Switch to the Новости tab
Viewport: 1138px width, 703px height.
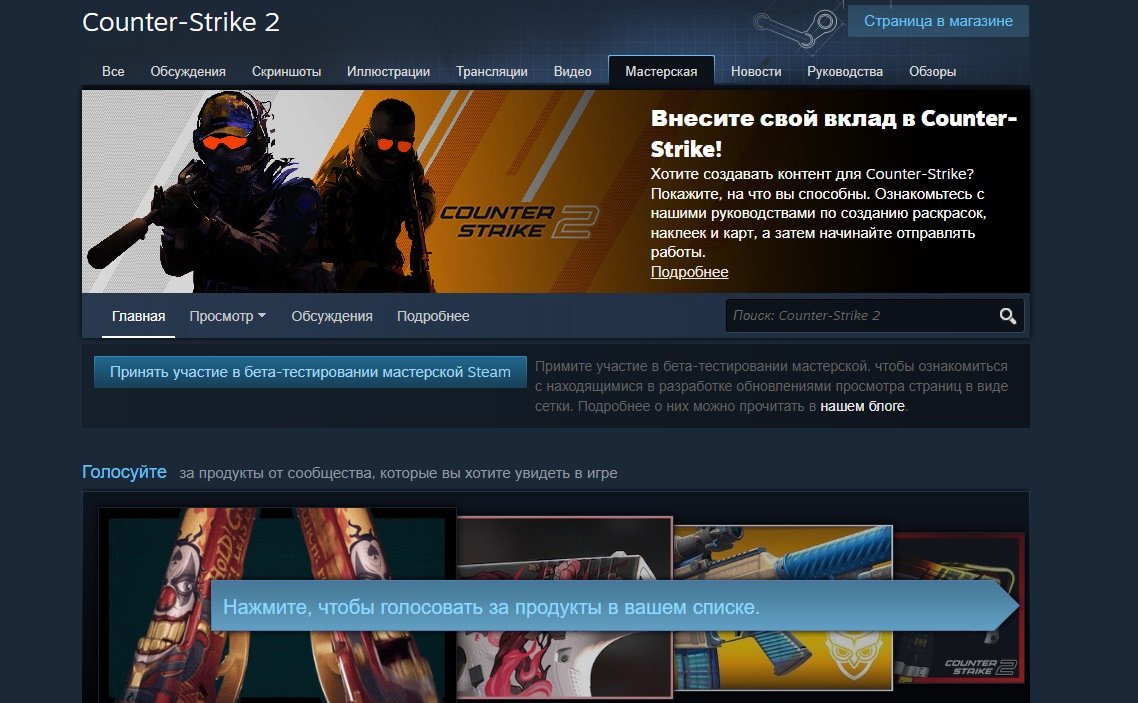point(756,70)
